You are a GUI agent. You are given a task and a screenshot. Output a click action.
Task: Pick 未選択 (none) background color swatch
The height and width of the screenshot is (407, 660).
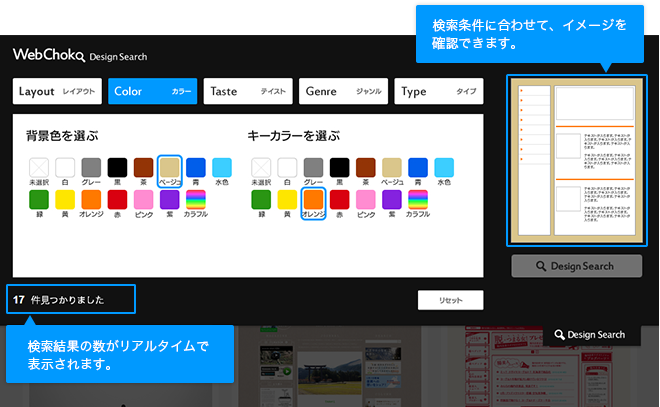(x=39, y=167)
